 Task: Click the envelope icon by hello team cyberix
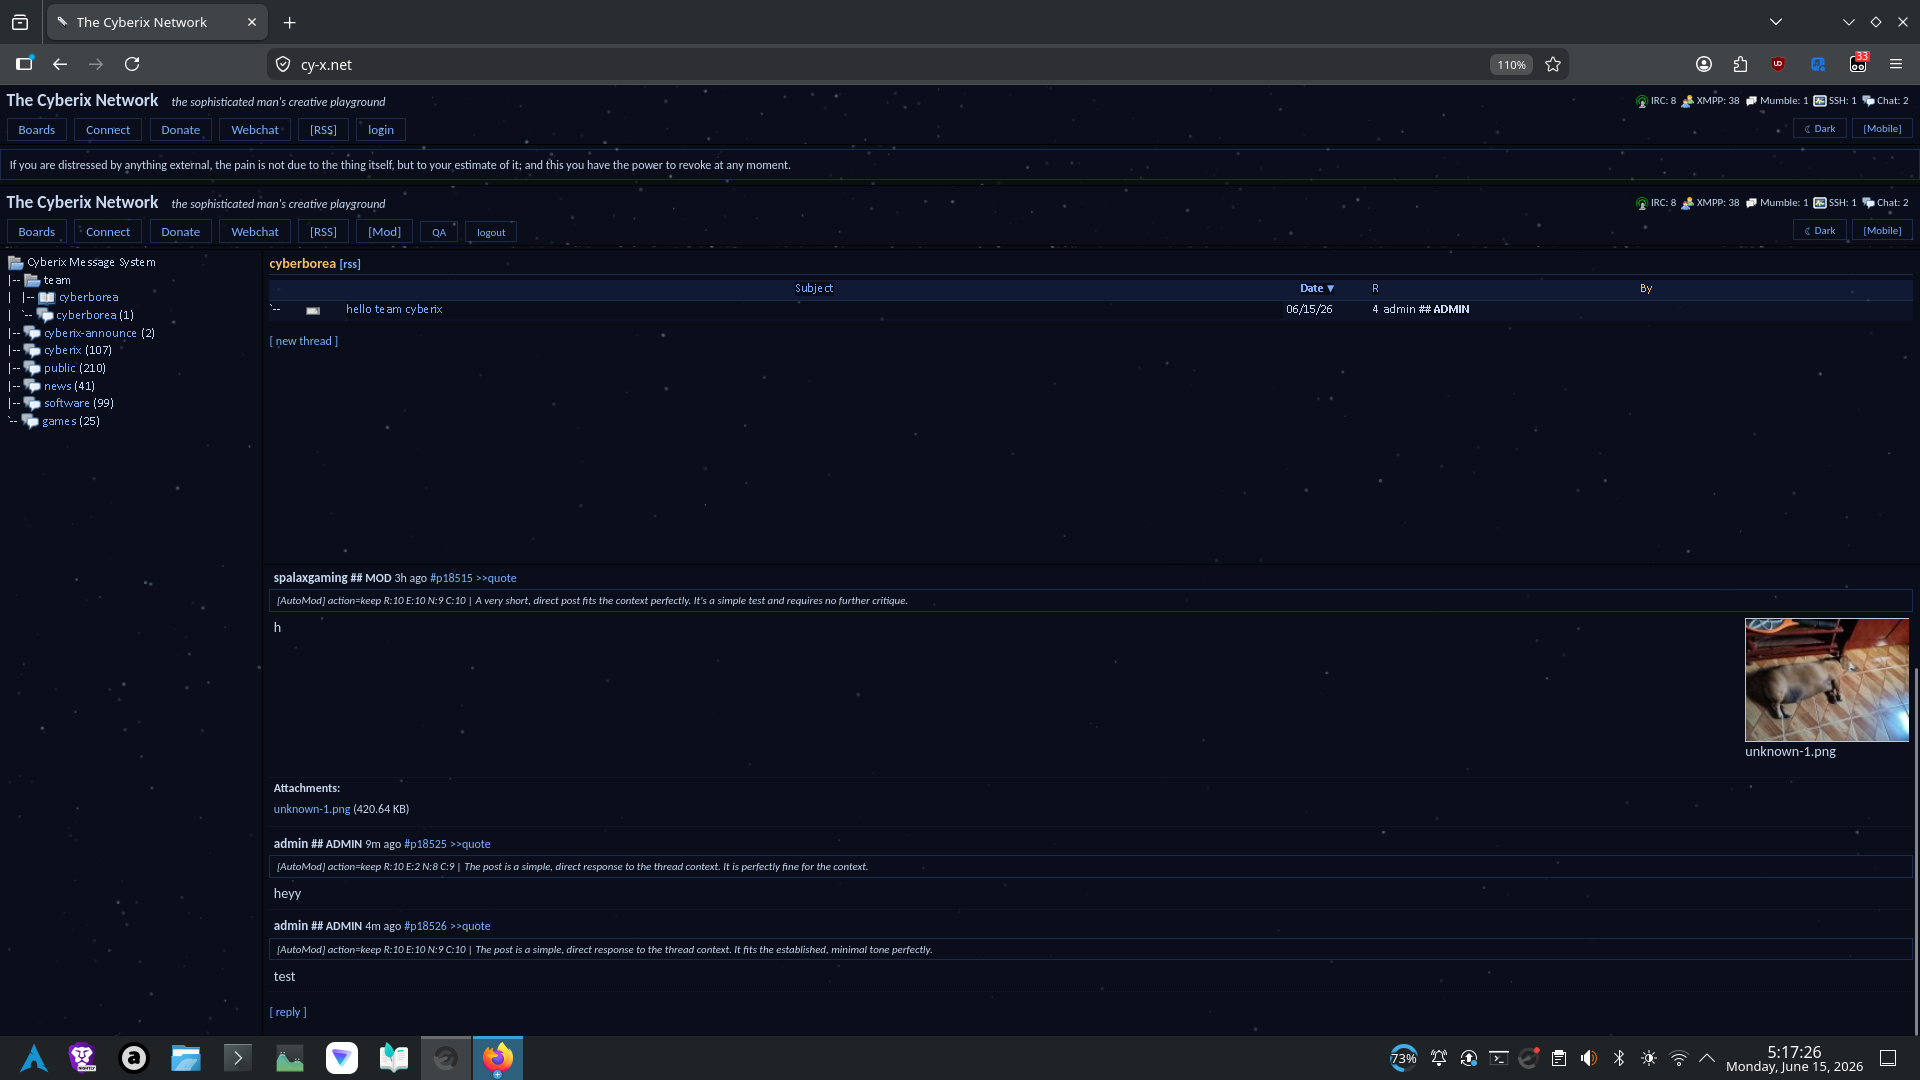(313, 310)
